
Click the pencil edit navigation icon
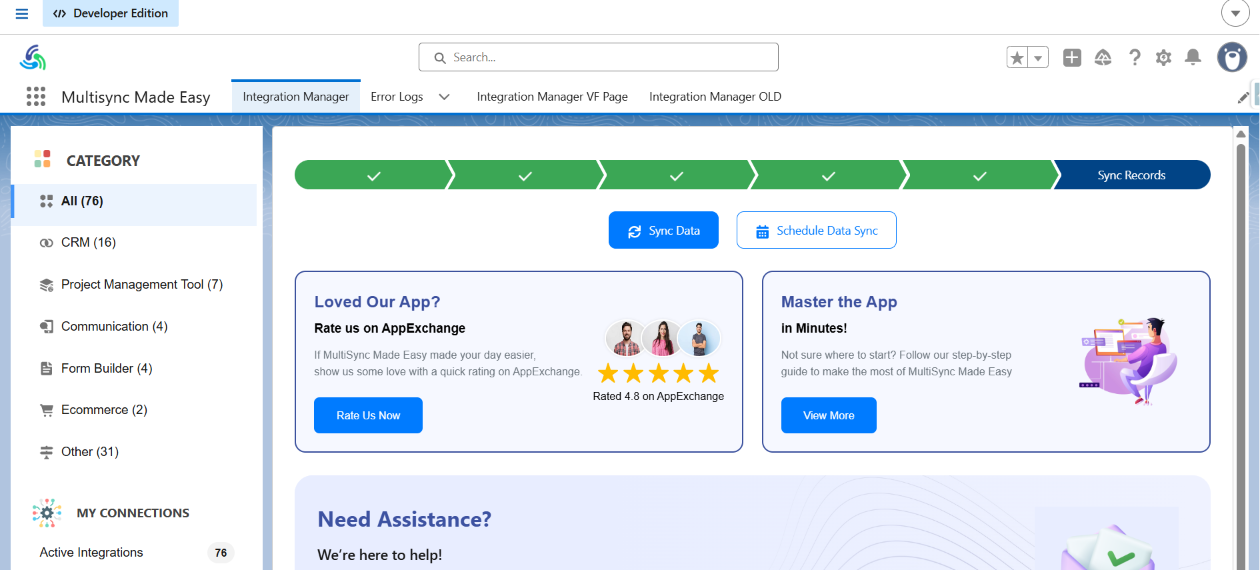coord(1243,97)
